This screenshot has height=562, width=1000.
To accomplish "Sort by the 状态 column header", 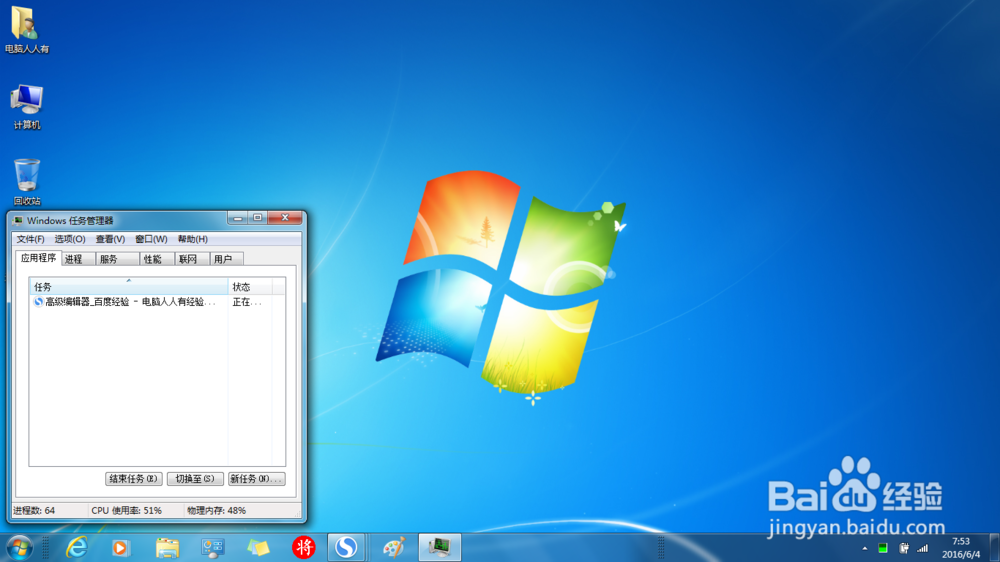I will click(x=250, y=286).
